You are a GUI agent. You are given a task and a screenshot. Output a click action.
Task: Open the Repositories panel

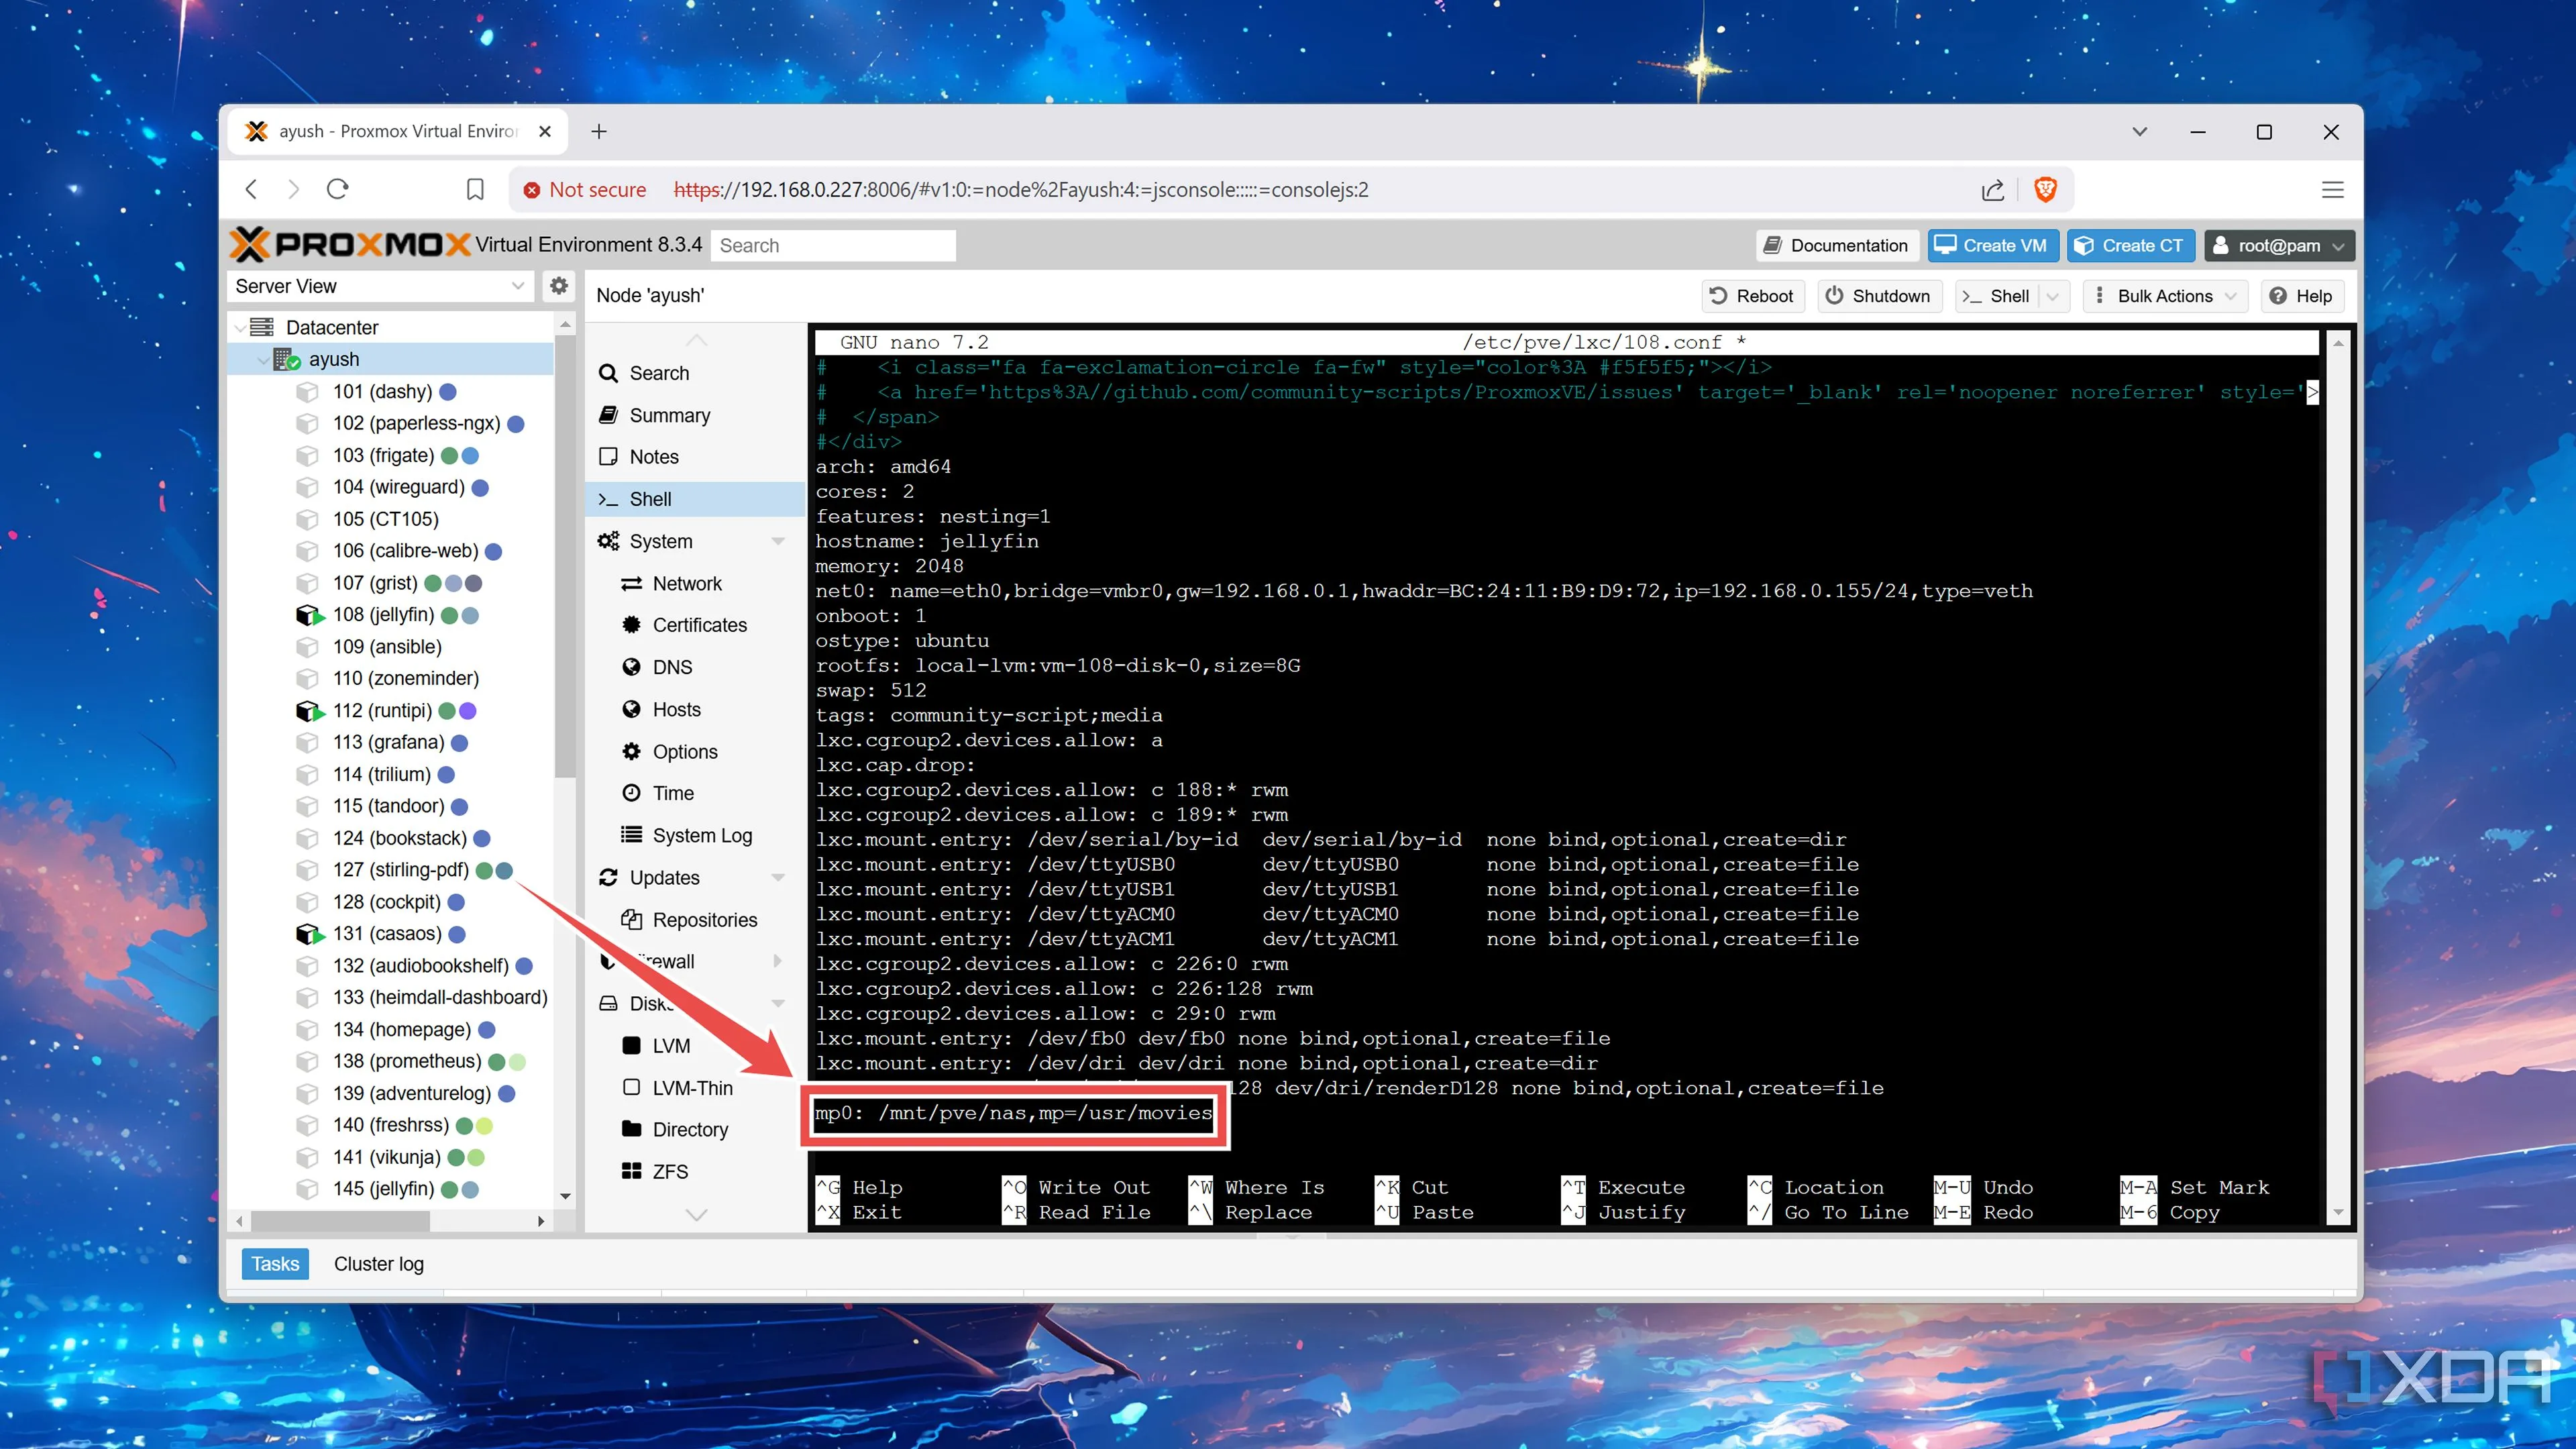703,919
